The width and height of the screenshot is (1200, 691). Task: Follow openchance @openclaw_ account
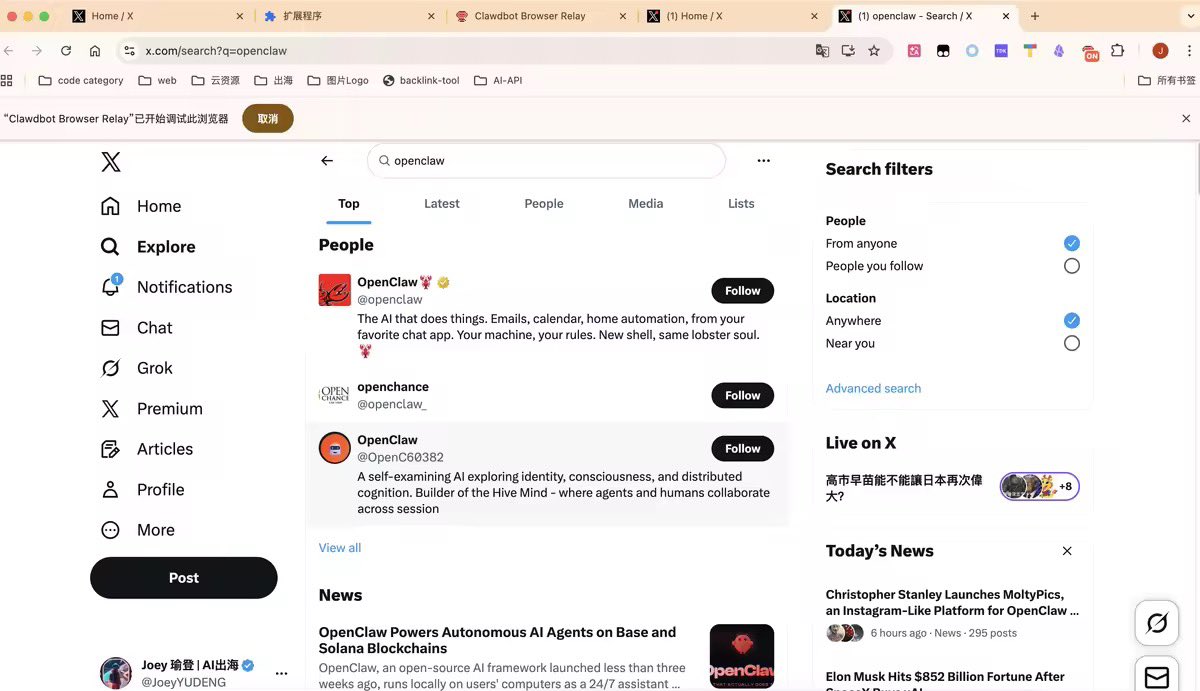click(x=743, y=395)
